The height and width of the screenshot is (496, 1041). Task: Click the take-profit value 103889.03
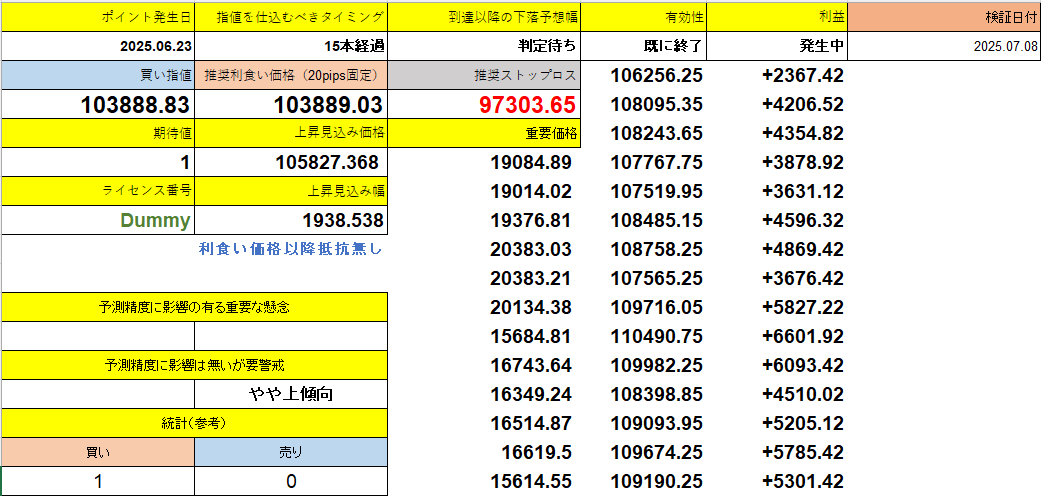point(291,104)
